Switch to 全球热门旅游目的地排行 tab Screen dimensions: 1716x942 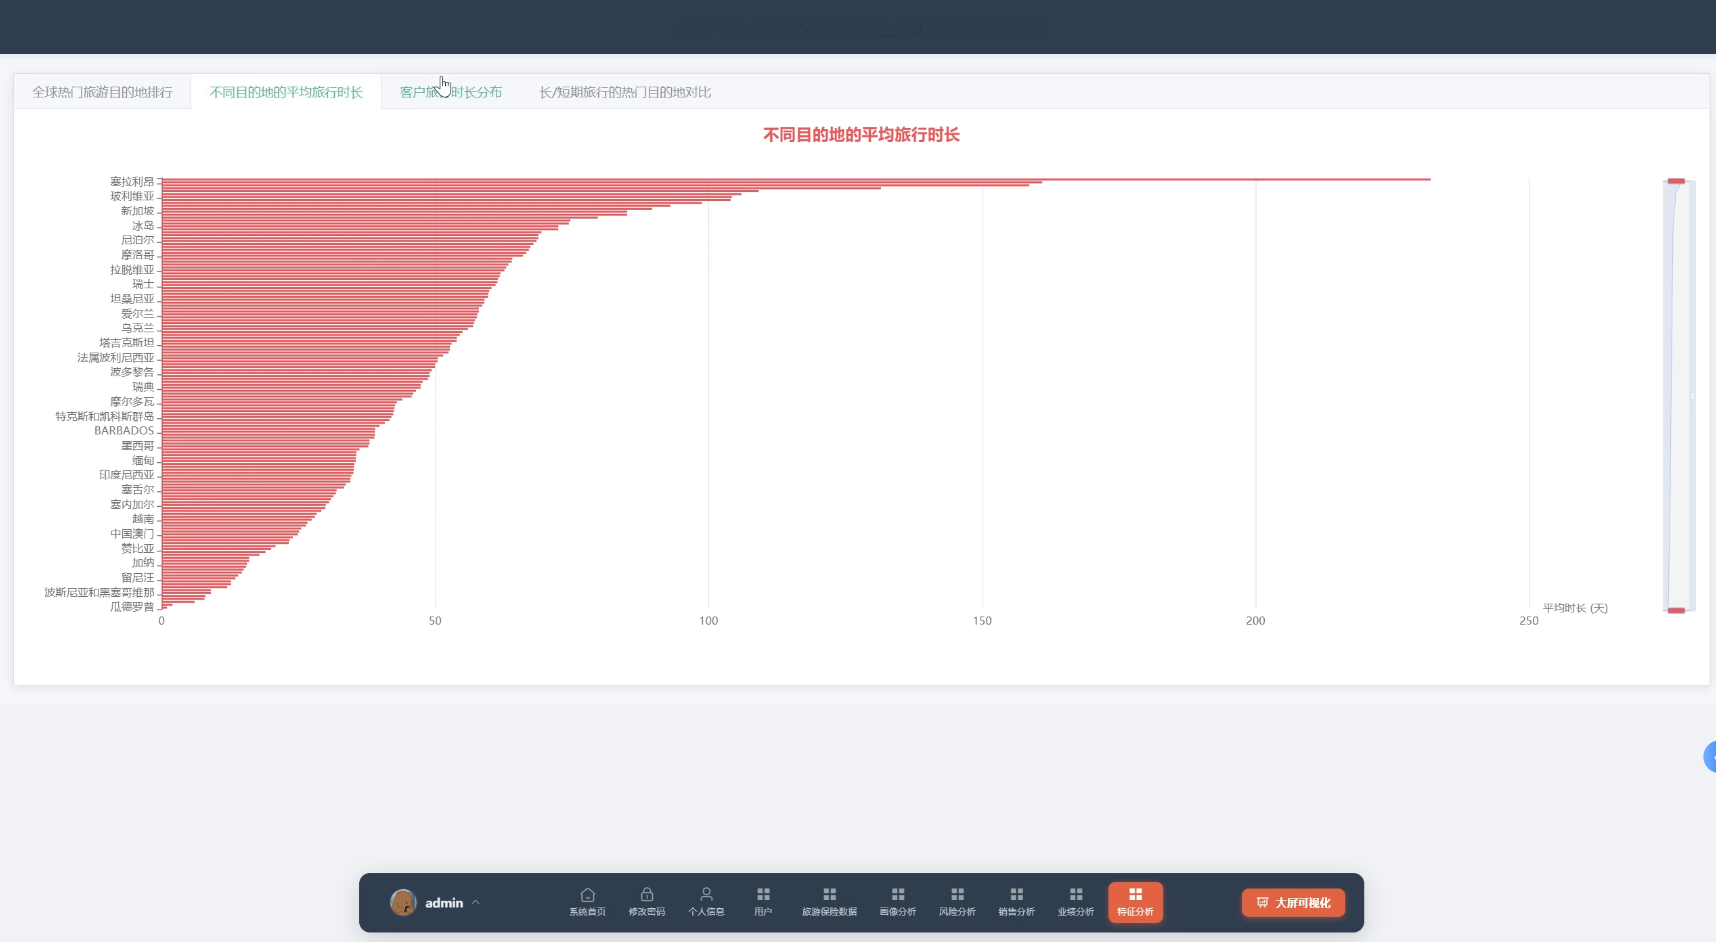click(x=102, y=92)
